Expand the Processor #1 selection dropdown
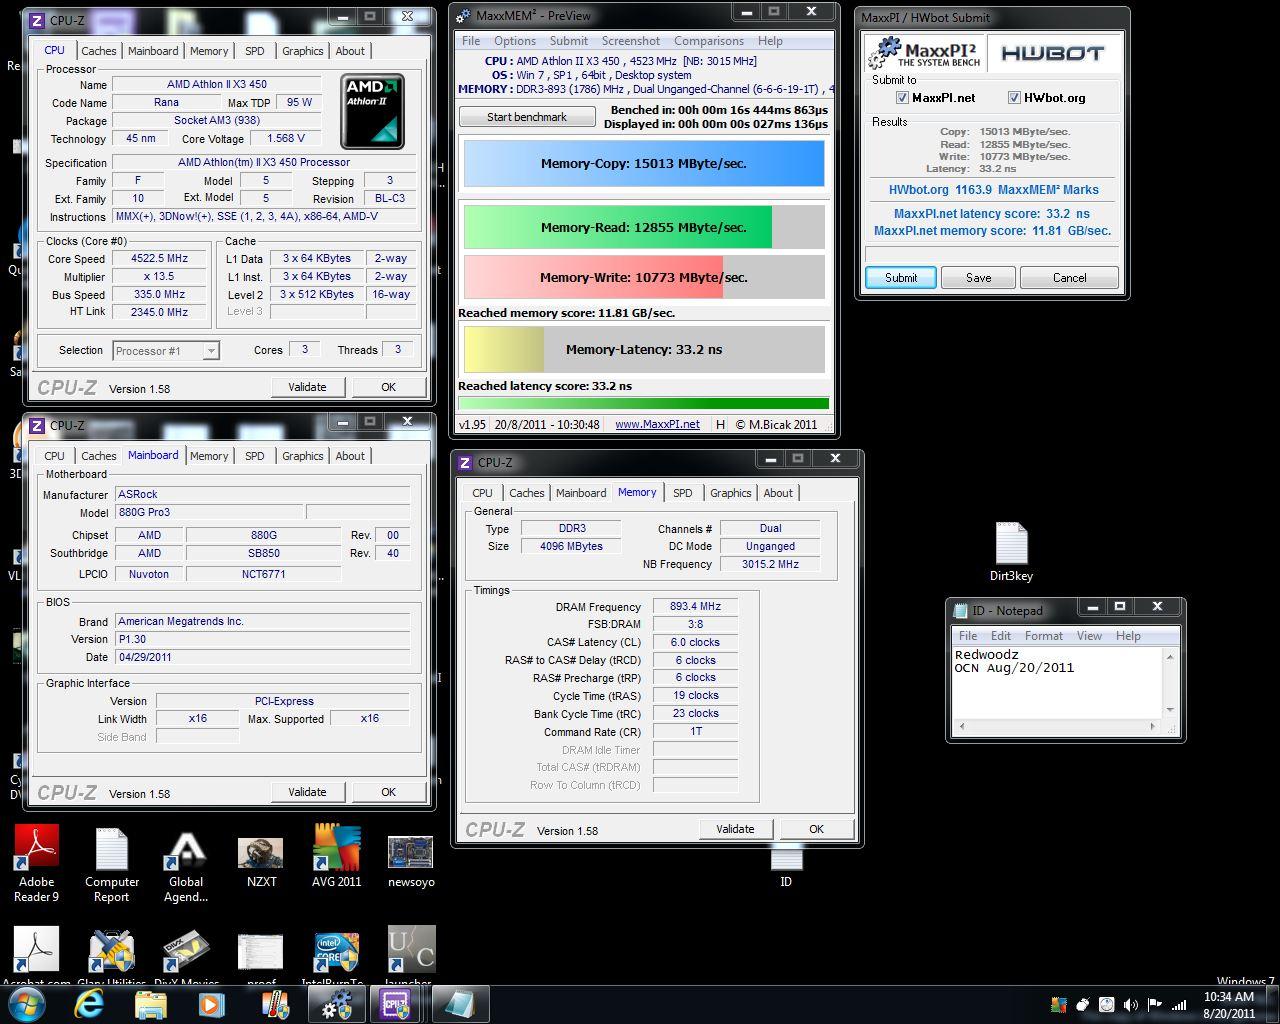The image size is (1280, 1024). (x=211, y=351)
